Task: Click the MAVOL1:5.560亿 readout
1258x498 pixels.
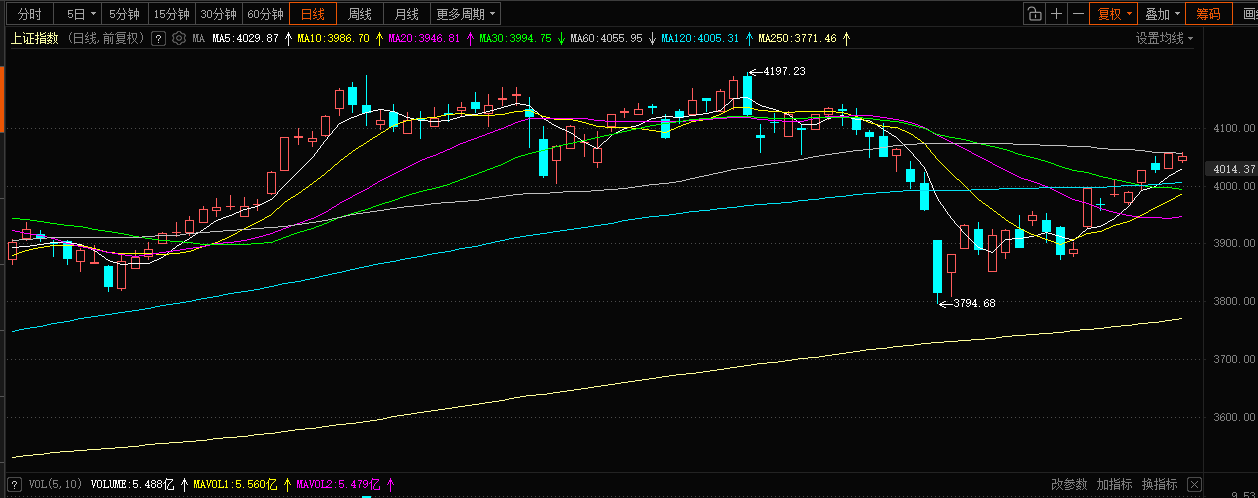Action: (236, 484)
